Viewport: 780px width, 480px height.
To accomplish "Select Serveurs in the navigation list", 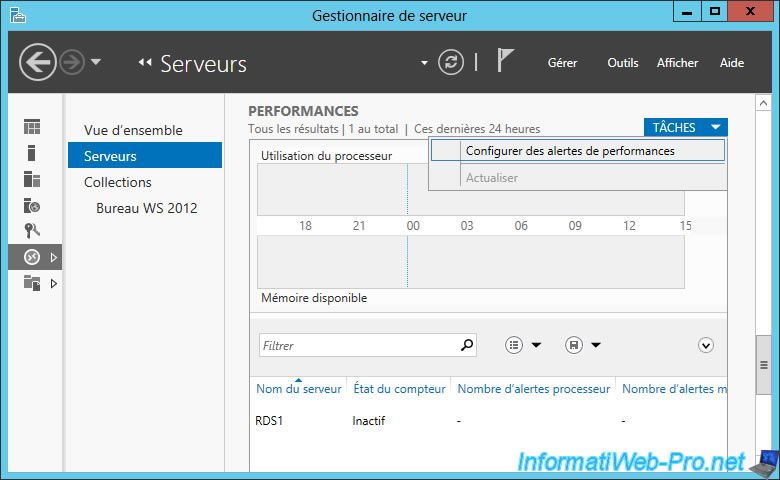I will tap(145, 156).
